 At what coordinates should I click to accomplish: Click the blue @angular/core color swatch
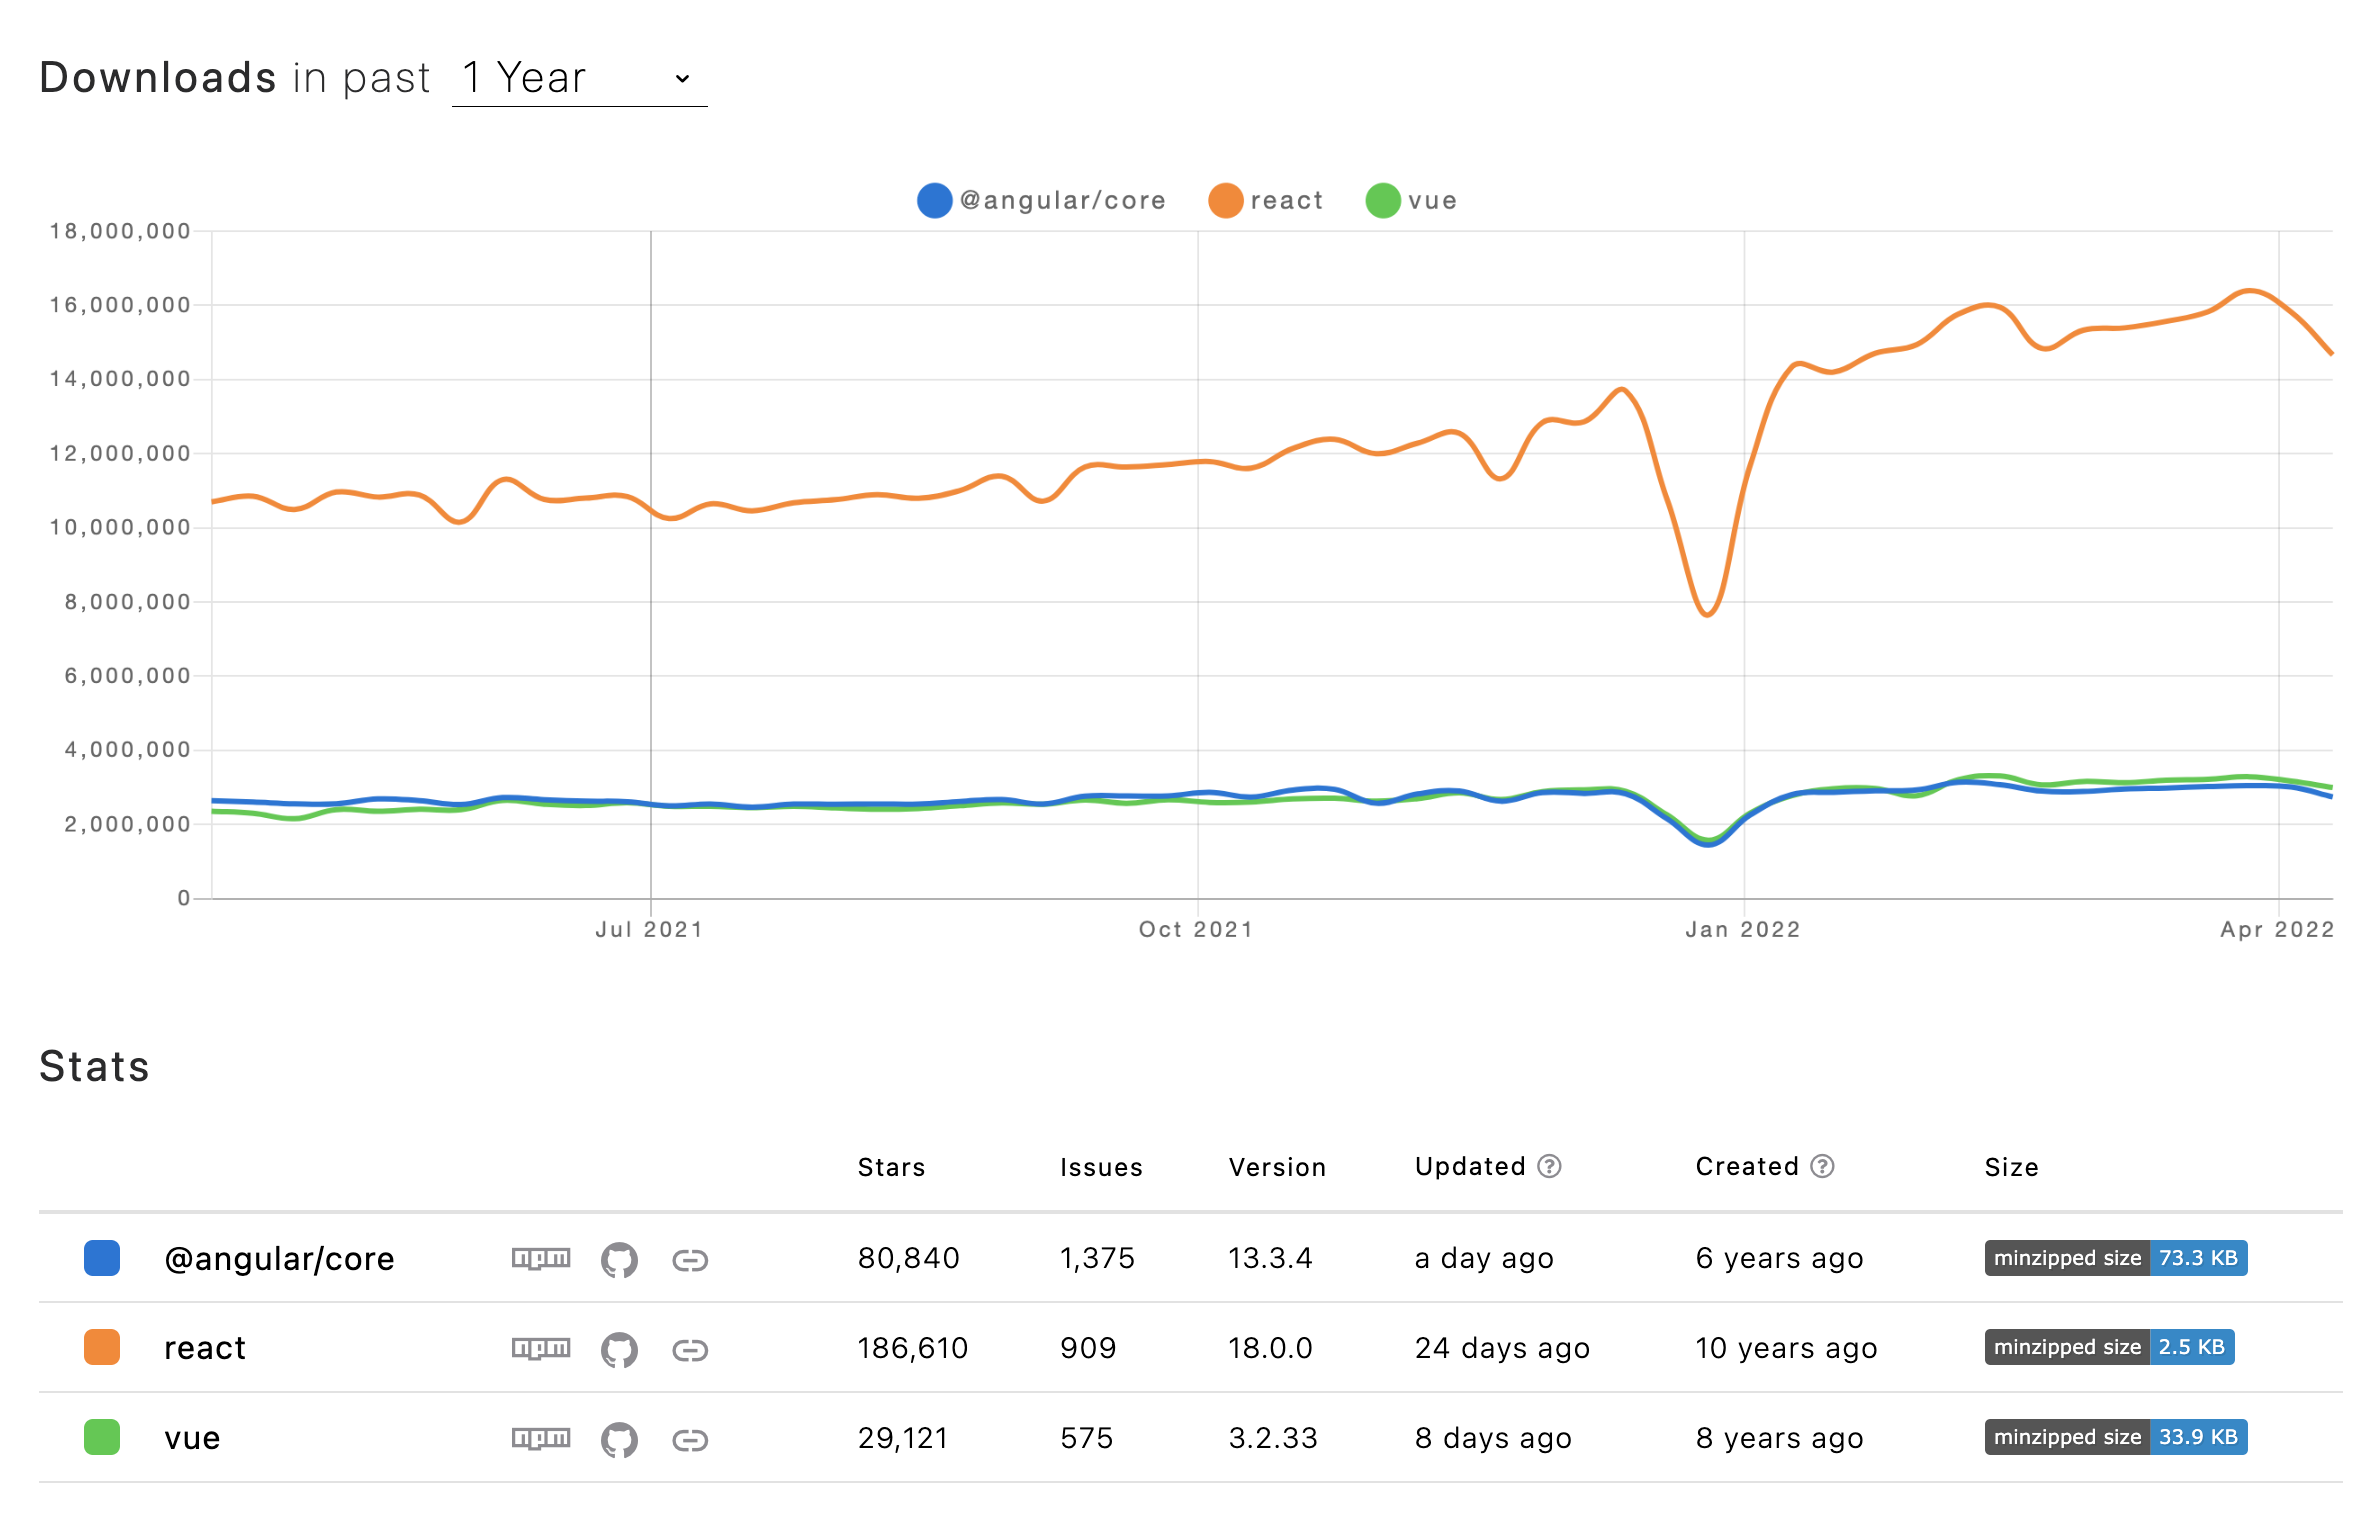click(102, 1258)
